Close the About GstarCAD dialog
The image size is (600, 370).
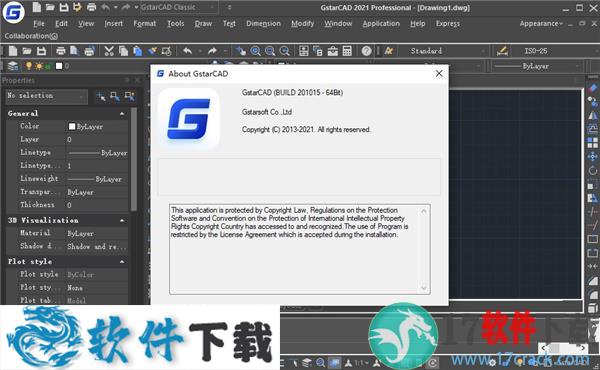[x=439, y=73]
